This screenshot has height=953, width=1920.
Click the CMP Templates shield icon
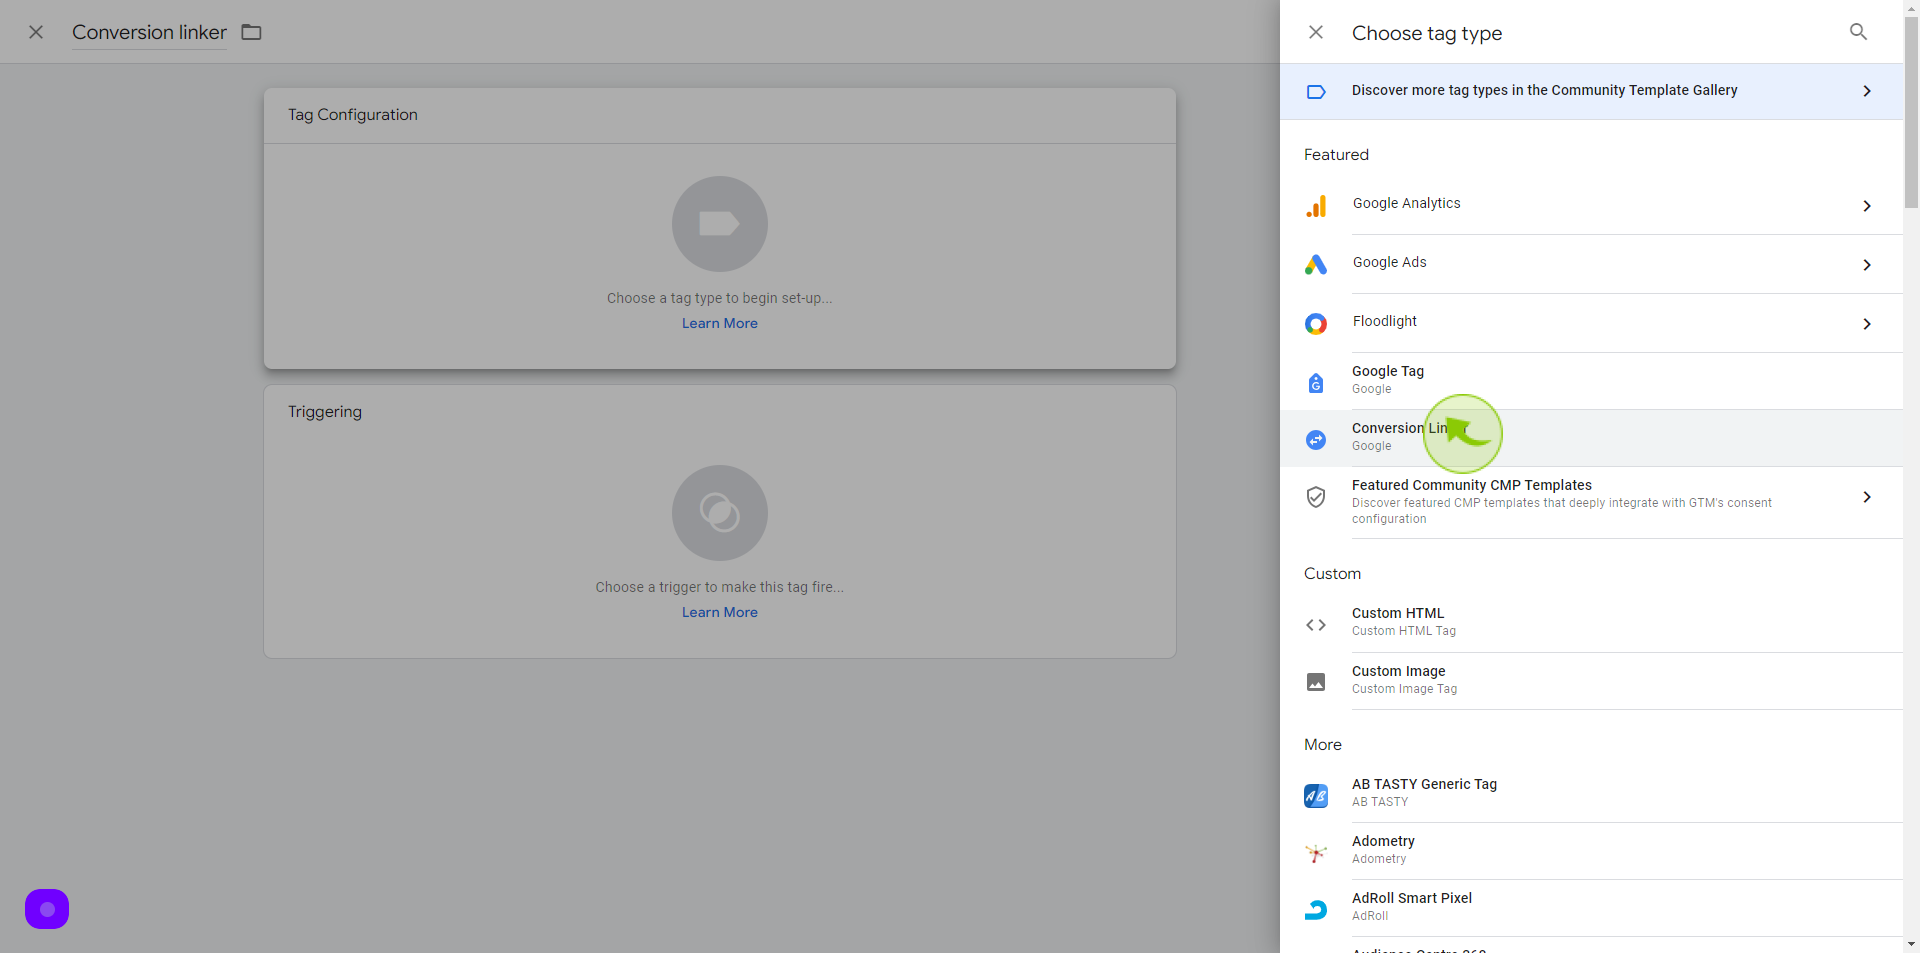coord(1316,497)
